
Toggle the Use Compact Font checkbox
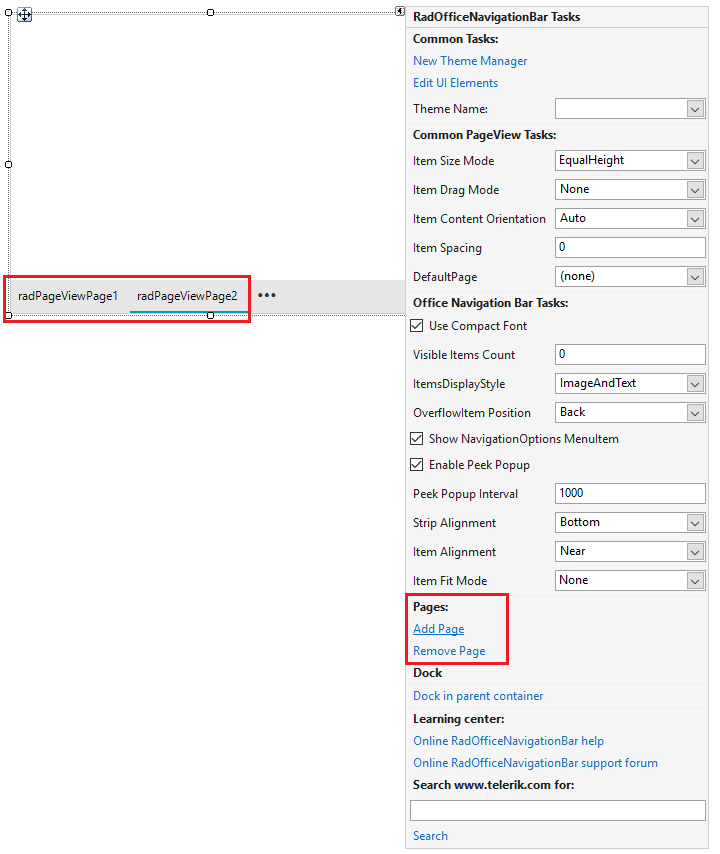coord(417,326)
